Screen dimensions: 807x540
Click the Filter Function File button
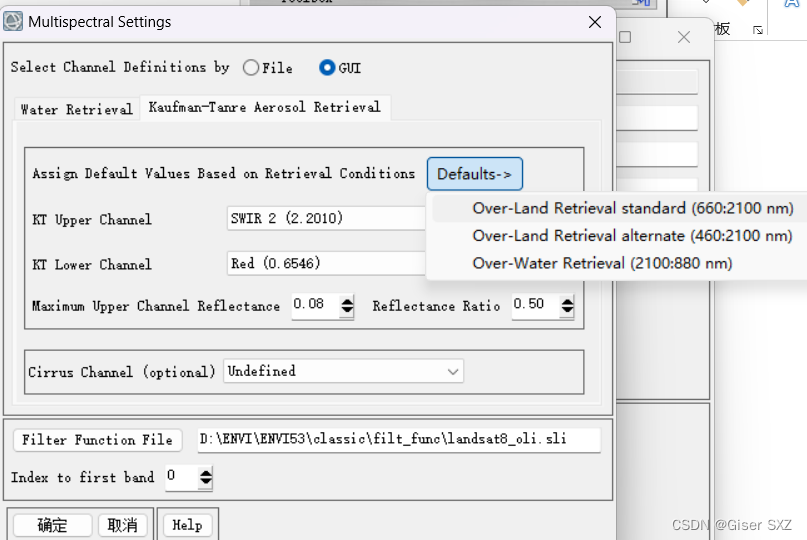pyautogui.click(x=97, y=440)
